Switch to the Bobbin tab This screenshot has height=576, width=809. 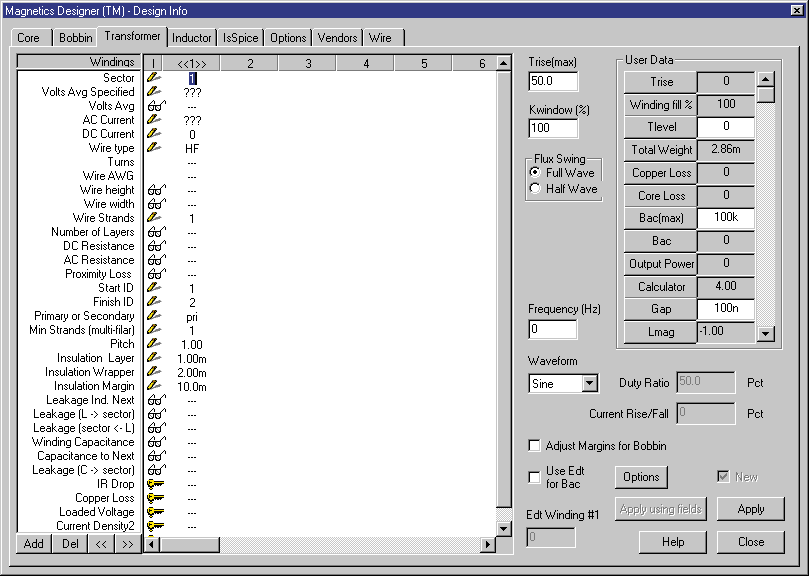pos(75,36)
